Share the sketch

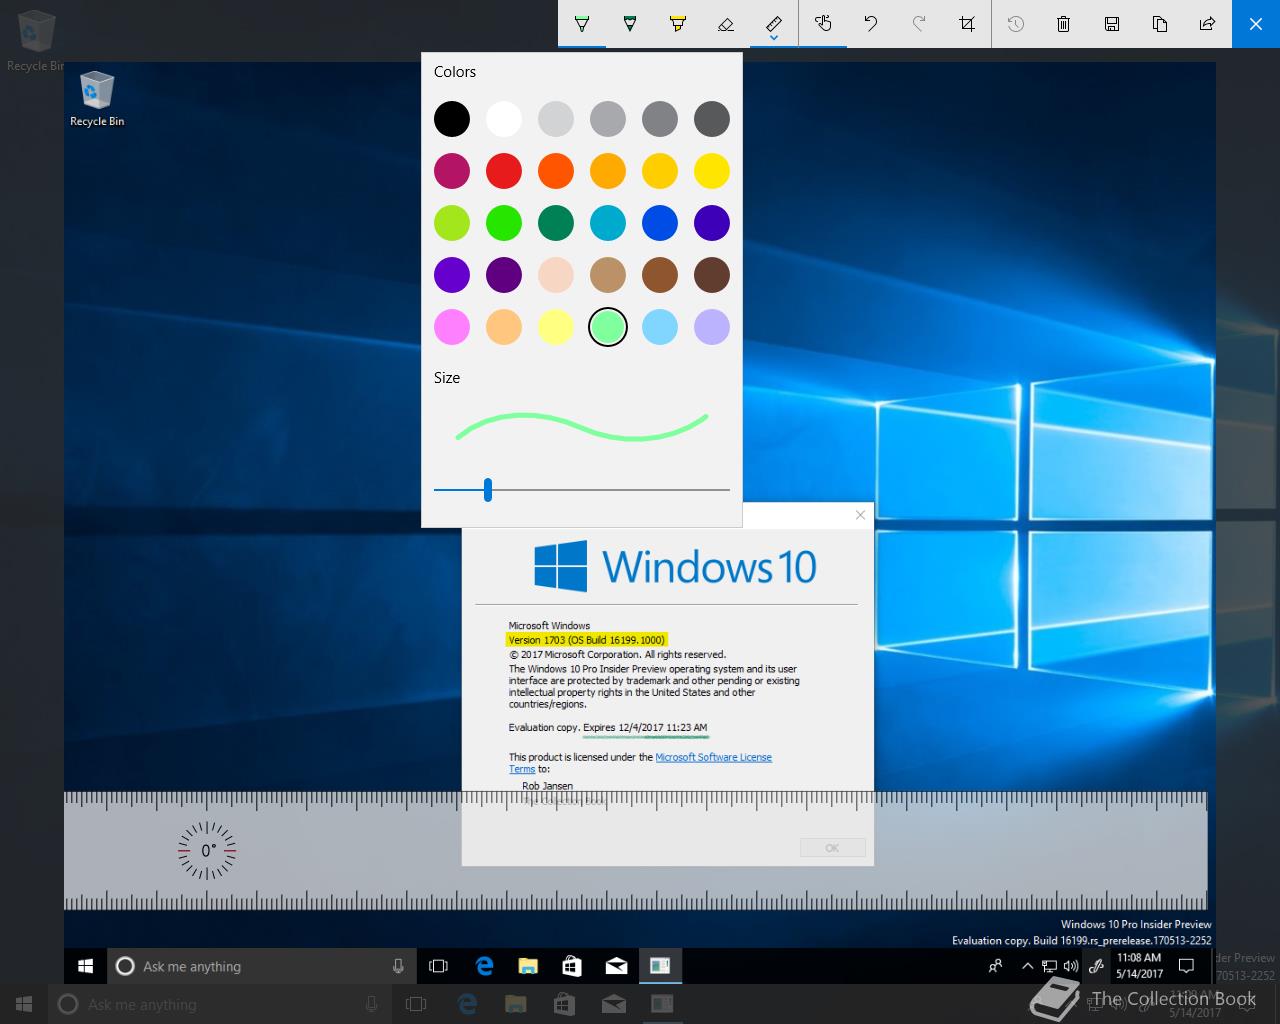[x=1208, y=24]
